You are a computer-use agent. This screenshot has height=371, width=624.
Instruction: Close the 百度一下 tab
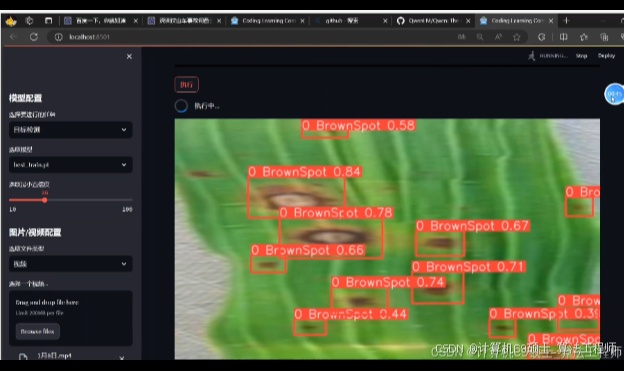click(136, 21)
